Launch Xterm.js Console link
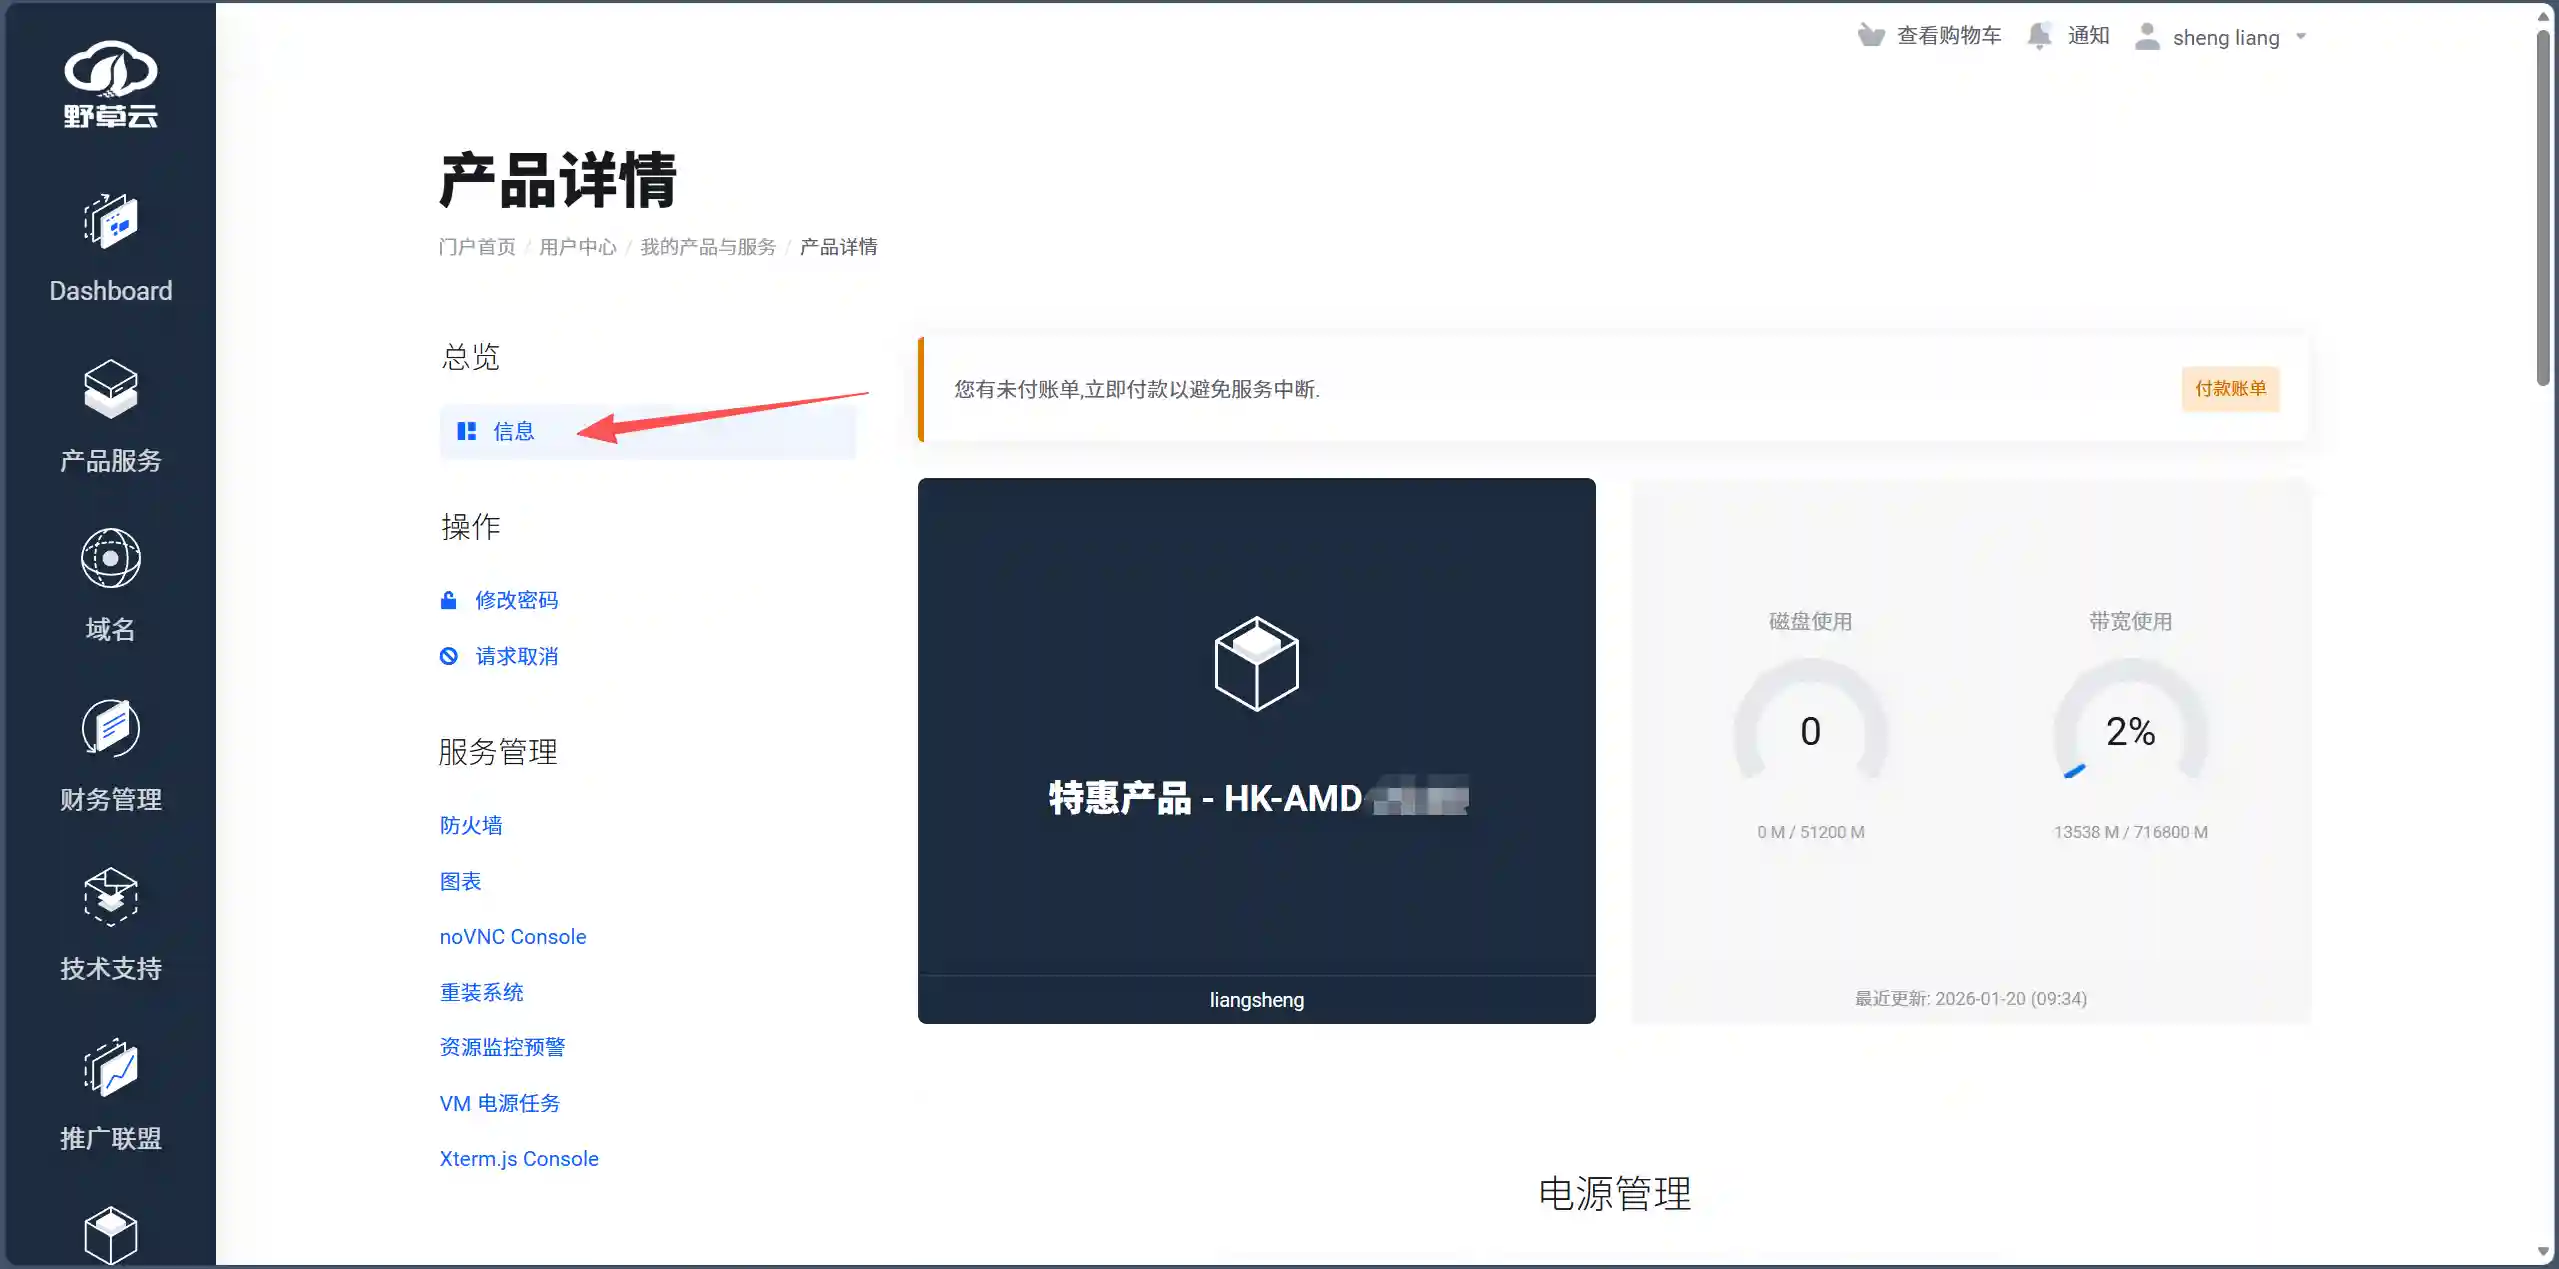The width and height of the screenshot is (2559, 1269). tap(519, 1159)
